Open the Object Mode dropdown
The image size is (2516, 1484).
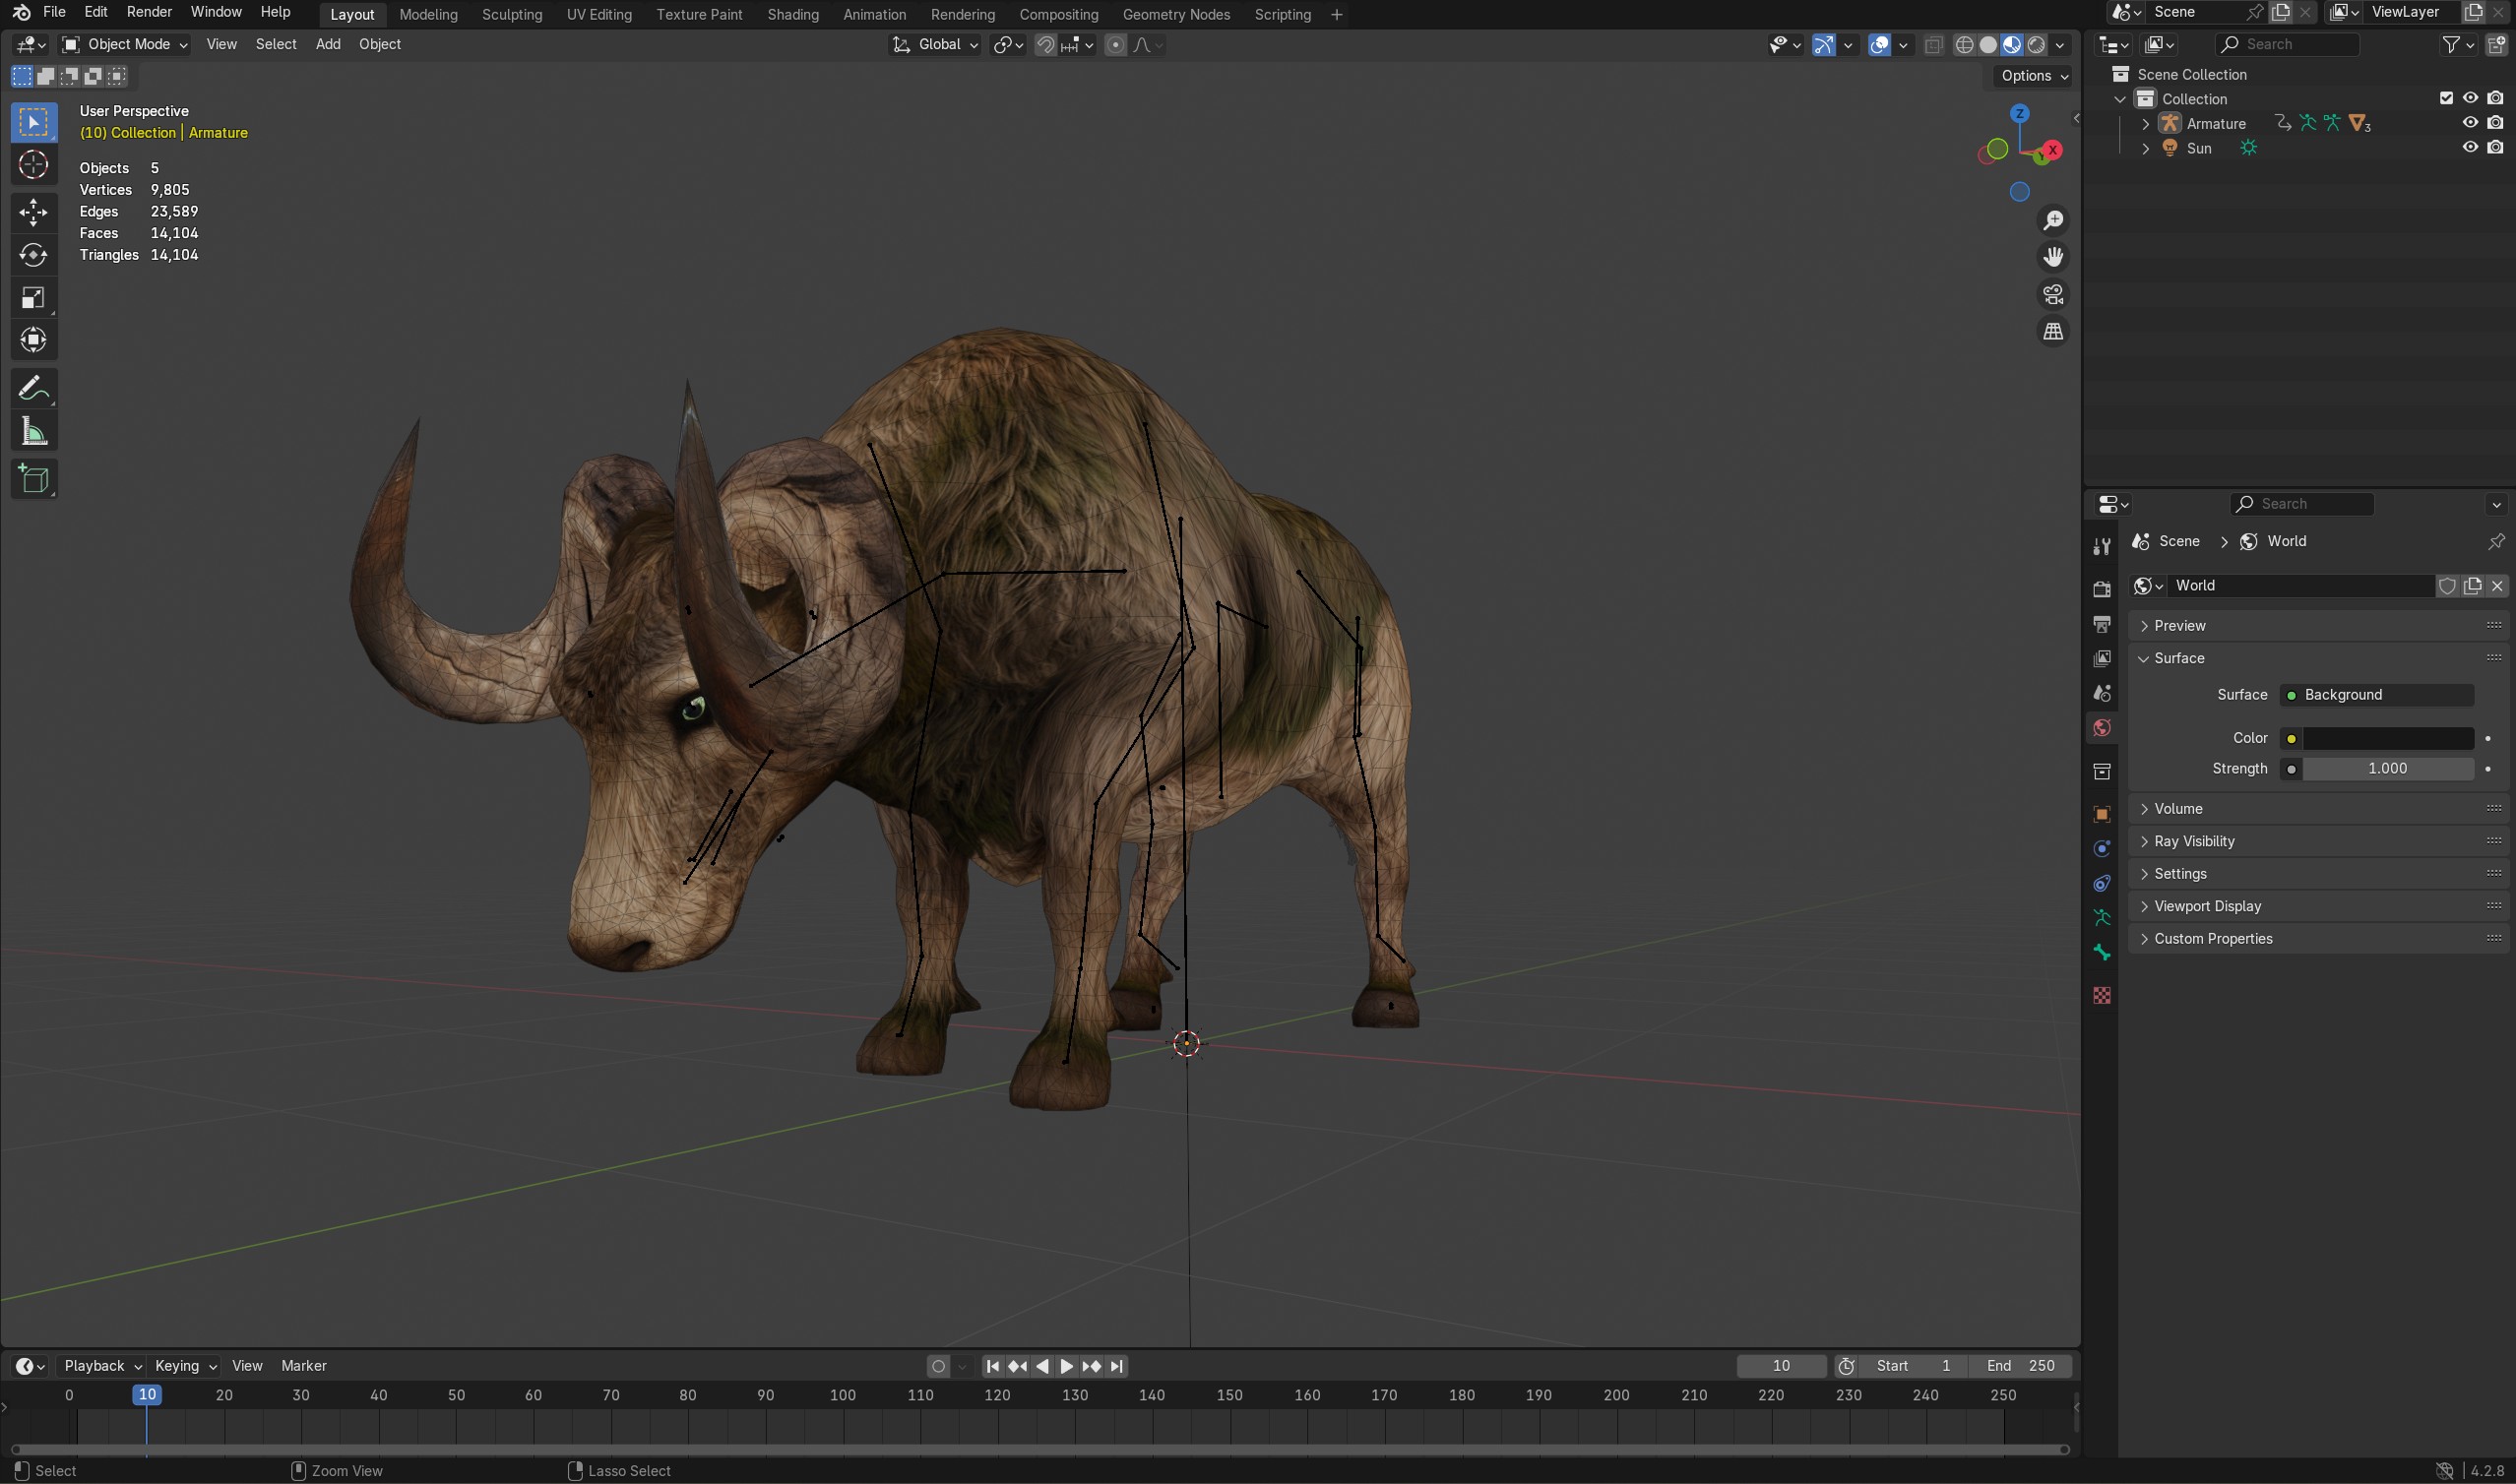[124, 44]
